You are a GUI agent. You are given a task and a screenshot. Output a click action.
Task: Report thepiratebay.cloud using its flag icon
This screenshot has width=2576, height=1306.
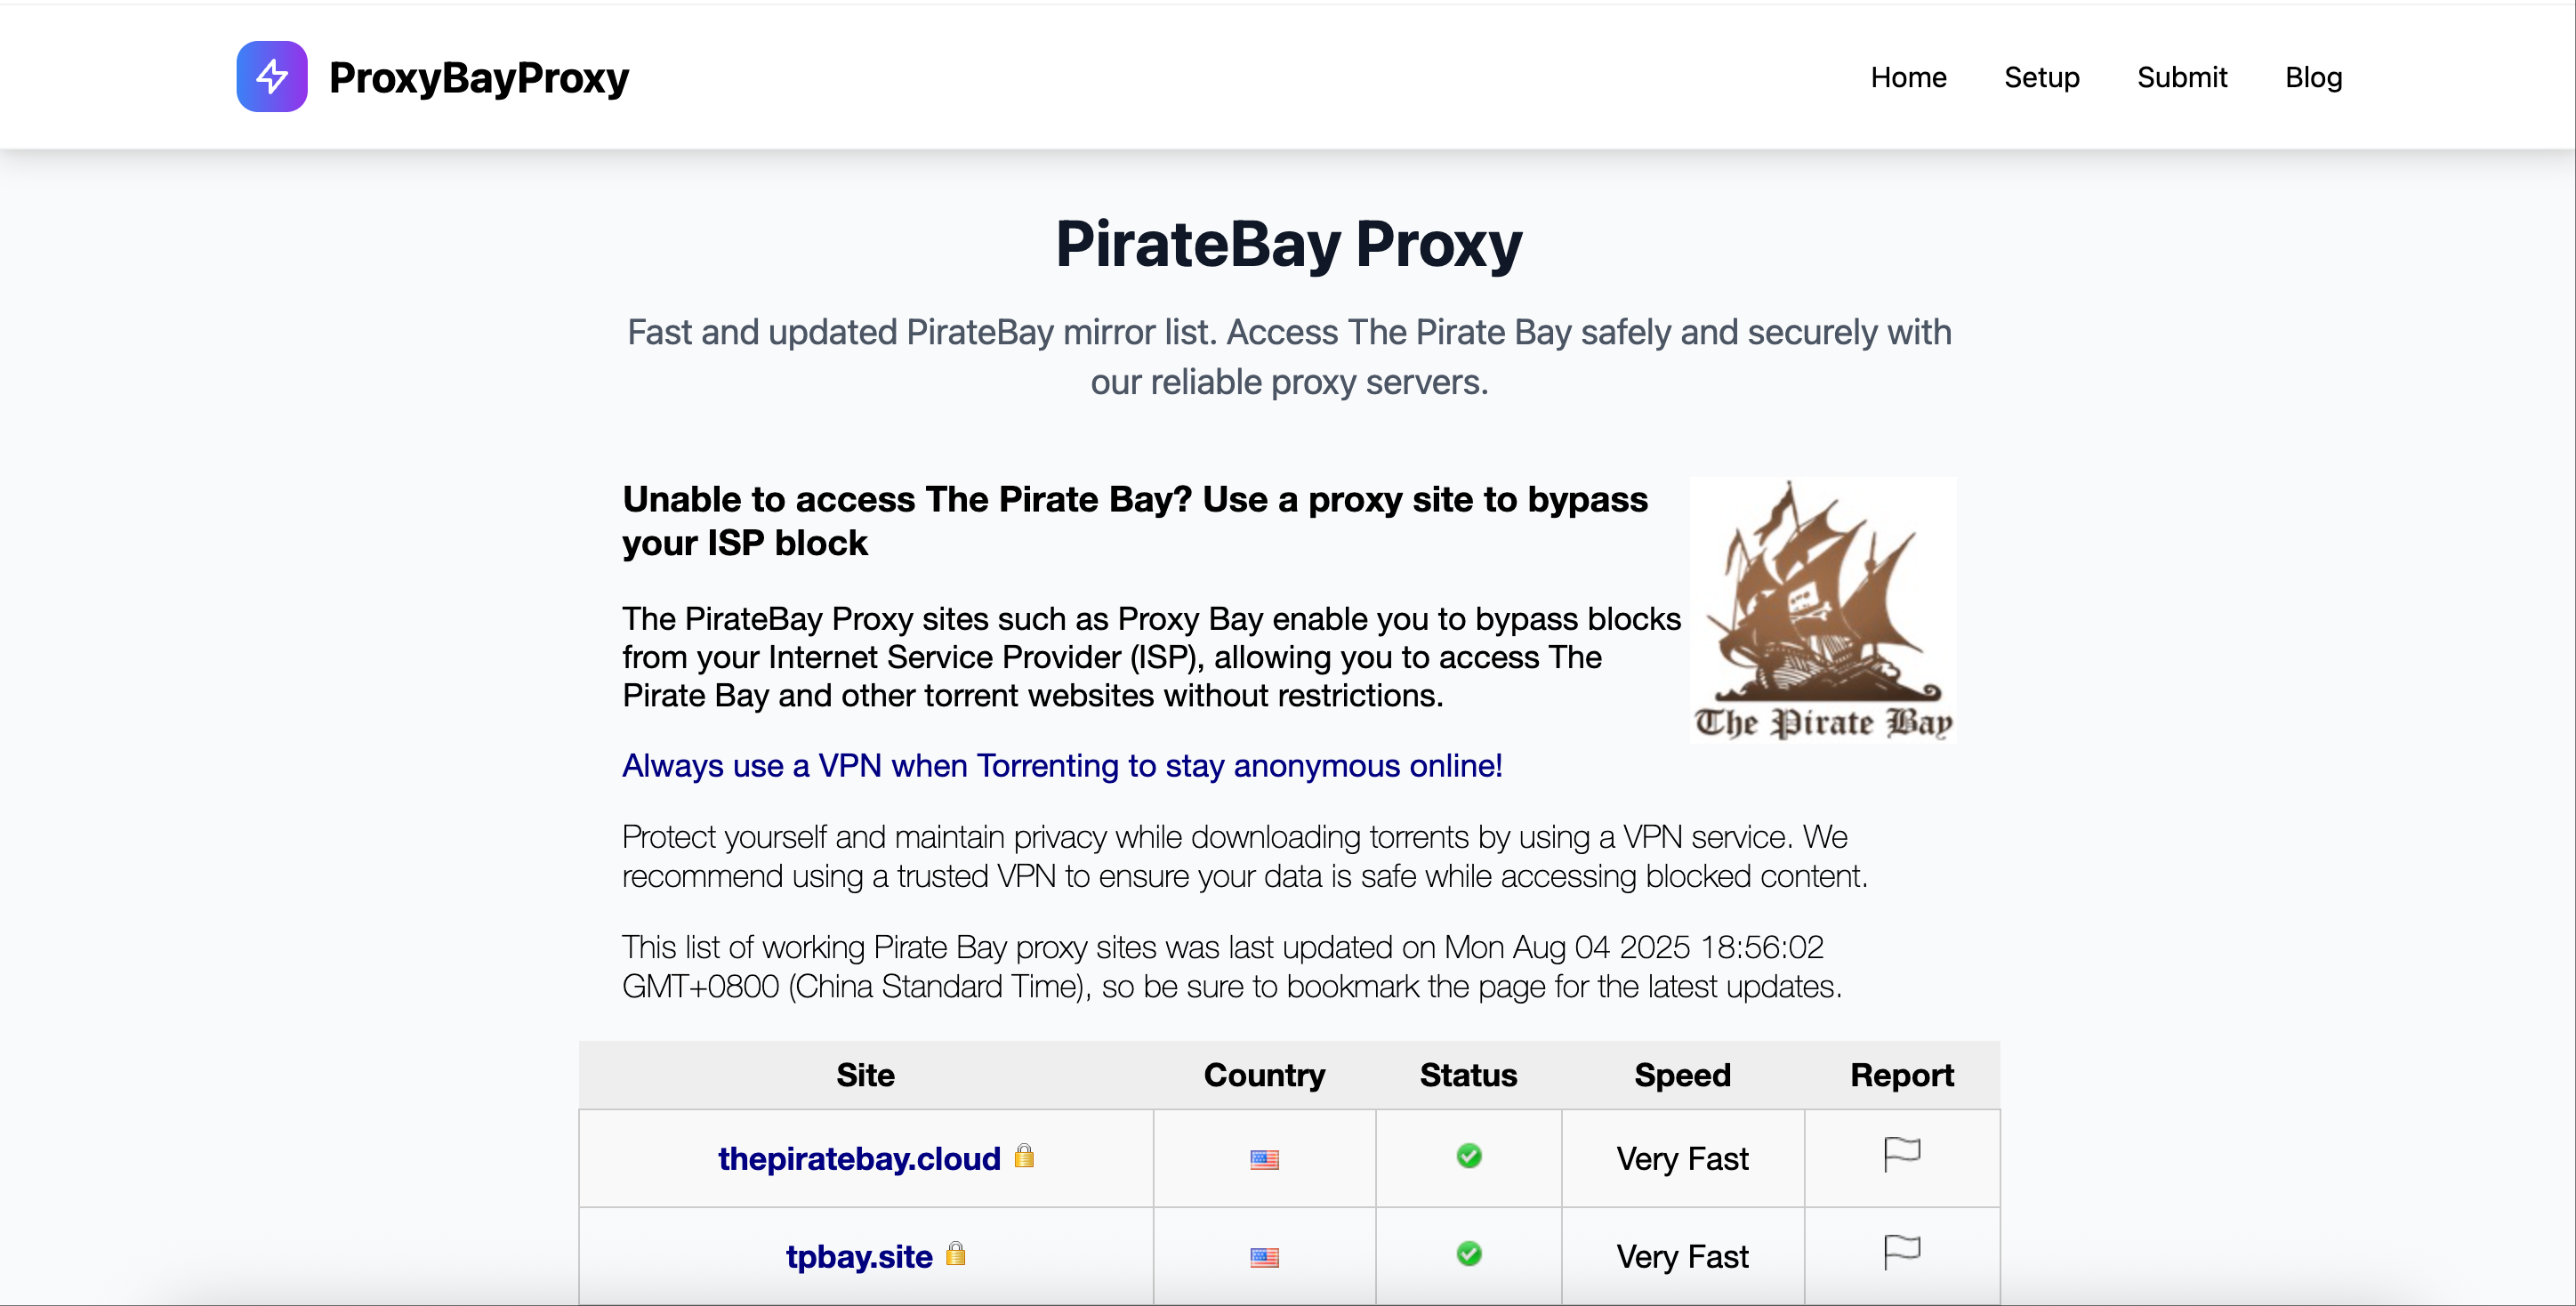point(1902,1155)
